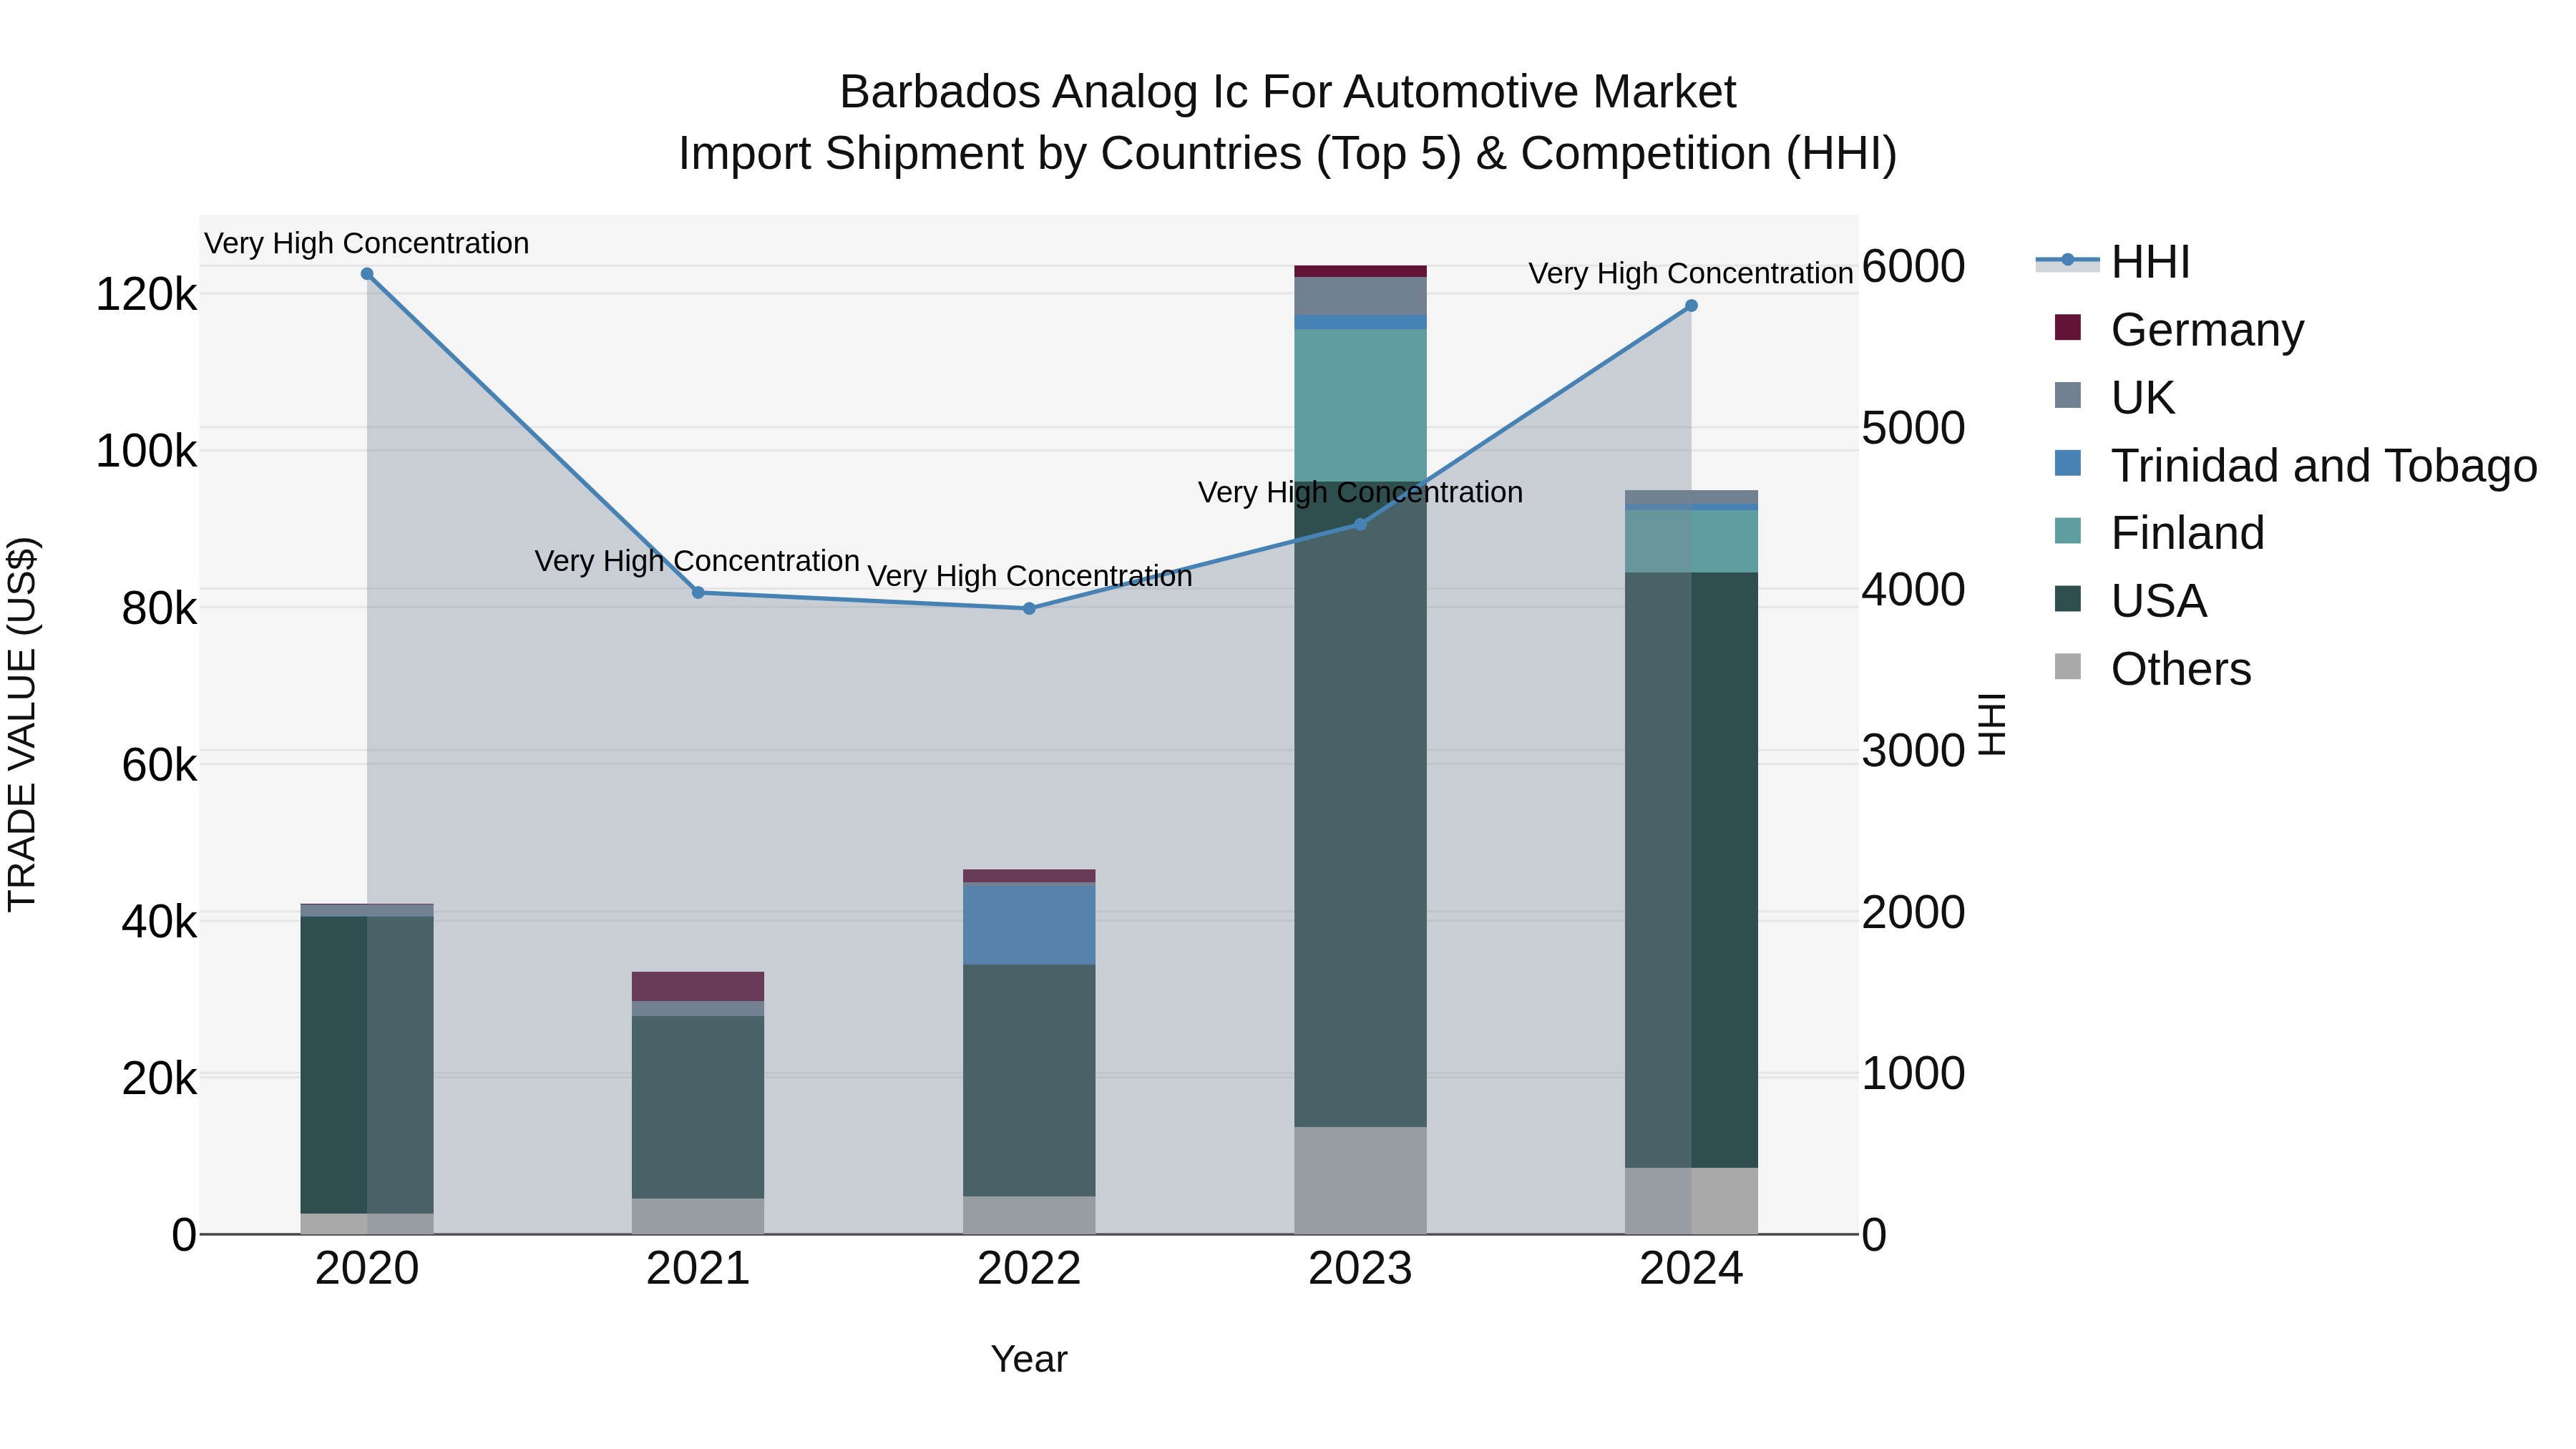Click the Trinidad and Tobago segment in 2022
This screenshot has width=2576, height=1449.
click(1029, 924)
